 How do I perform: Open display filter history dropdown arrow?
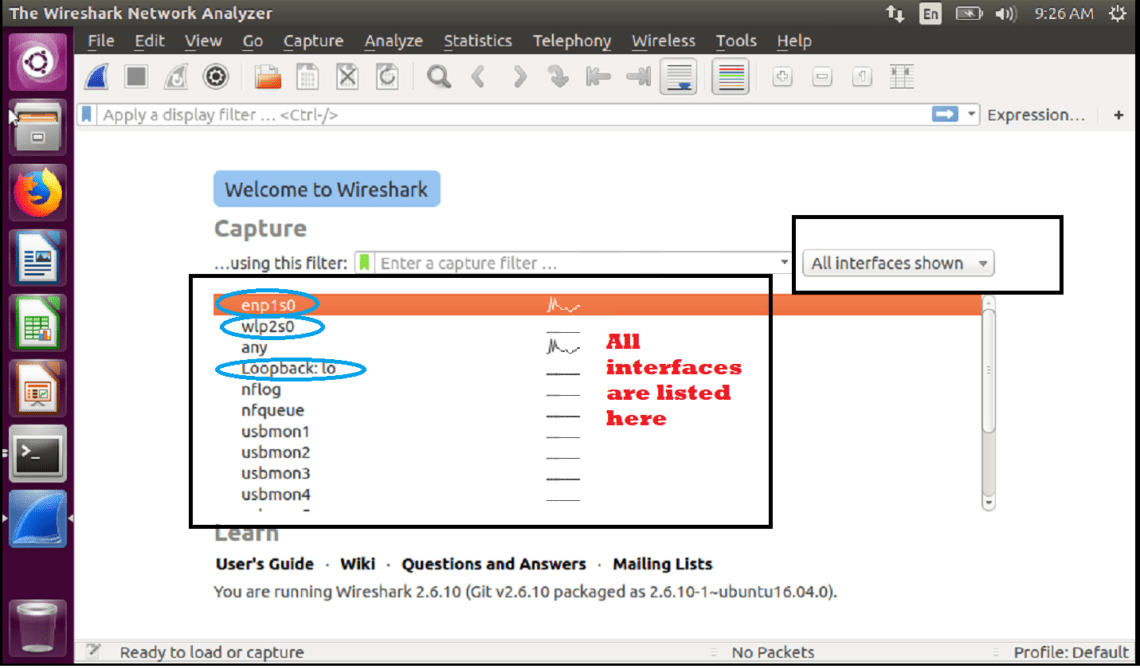coord(971,115)
